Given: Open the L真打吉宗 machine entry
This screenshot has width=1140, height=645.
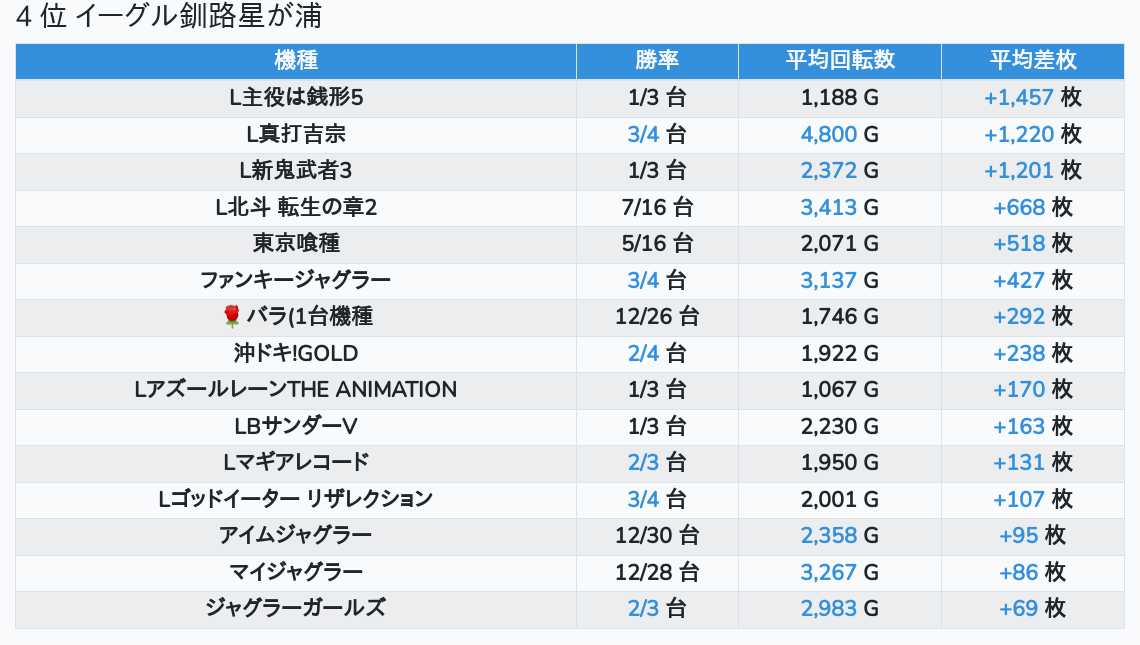Looking at the screenshot, I should point(295,134).
